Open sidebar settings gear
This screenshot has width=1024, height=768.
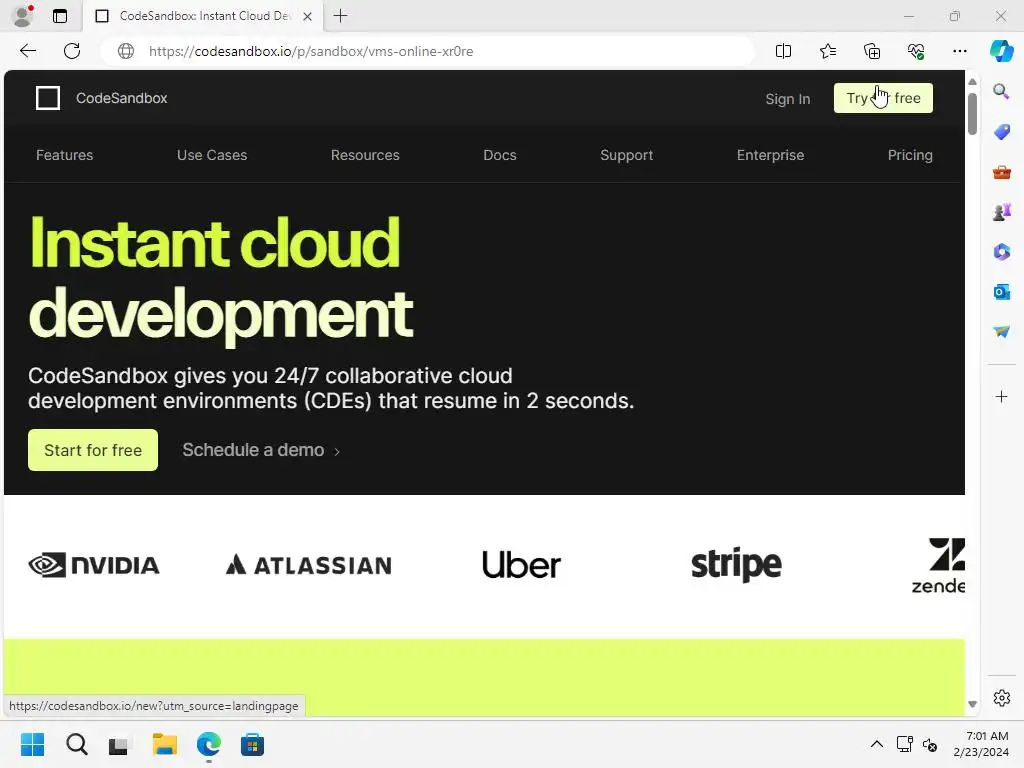pyautogui.click(x=1001, y=697)
